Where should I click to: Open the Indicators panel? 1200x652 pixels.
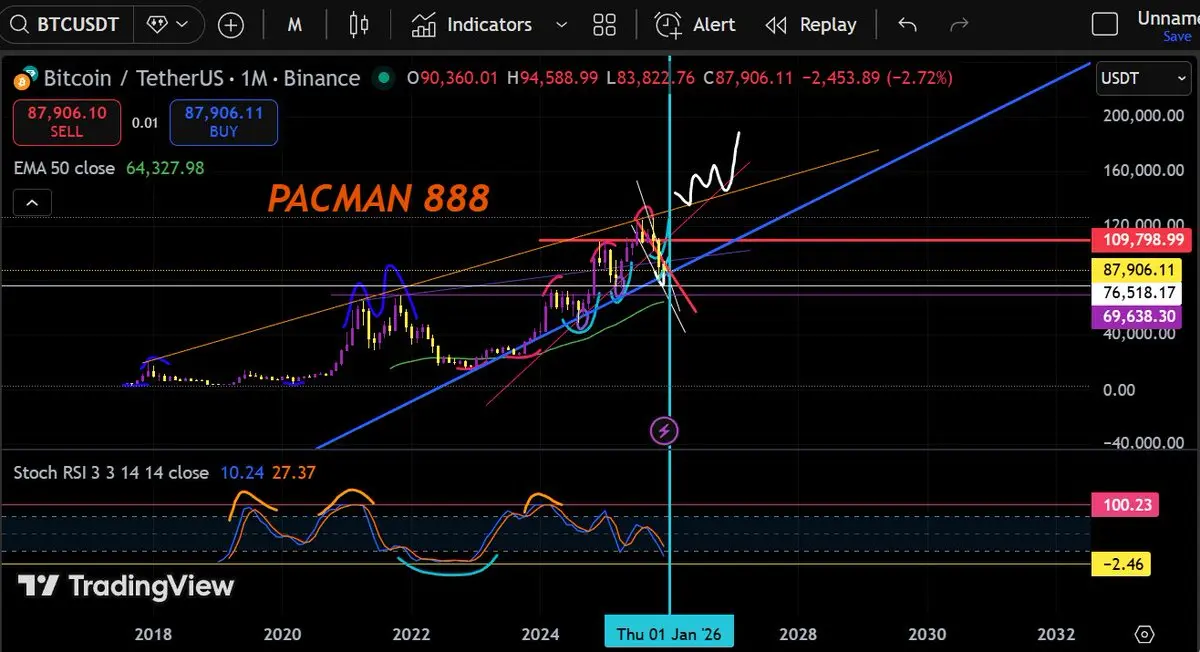coord(472,25)
